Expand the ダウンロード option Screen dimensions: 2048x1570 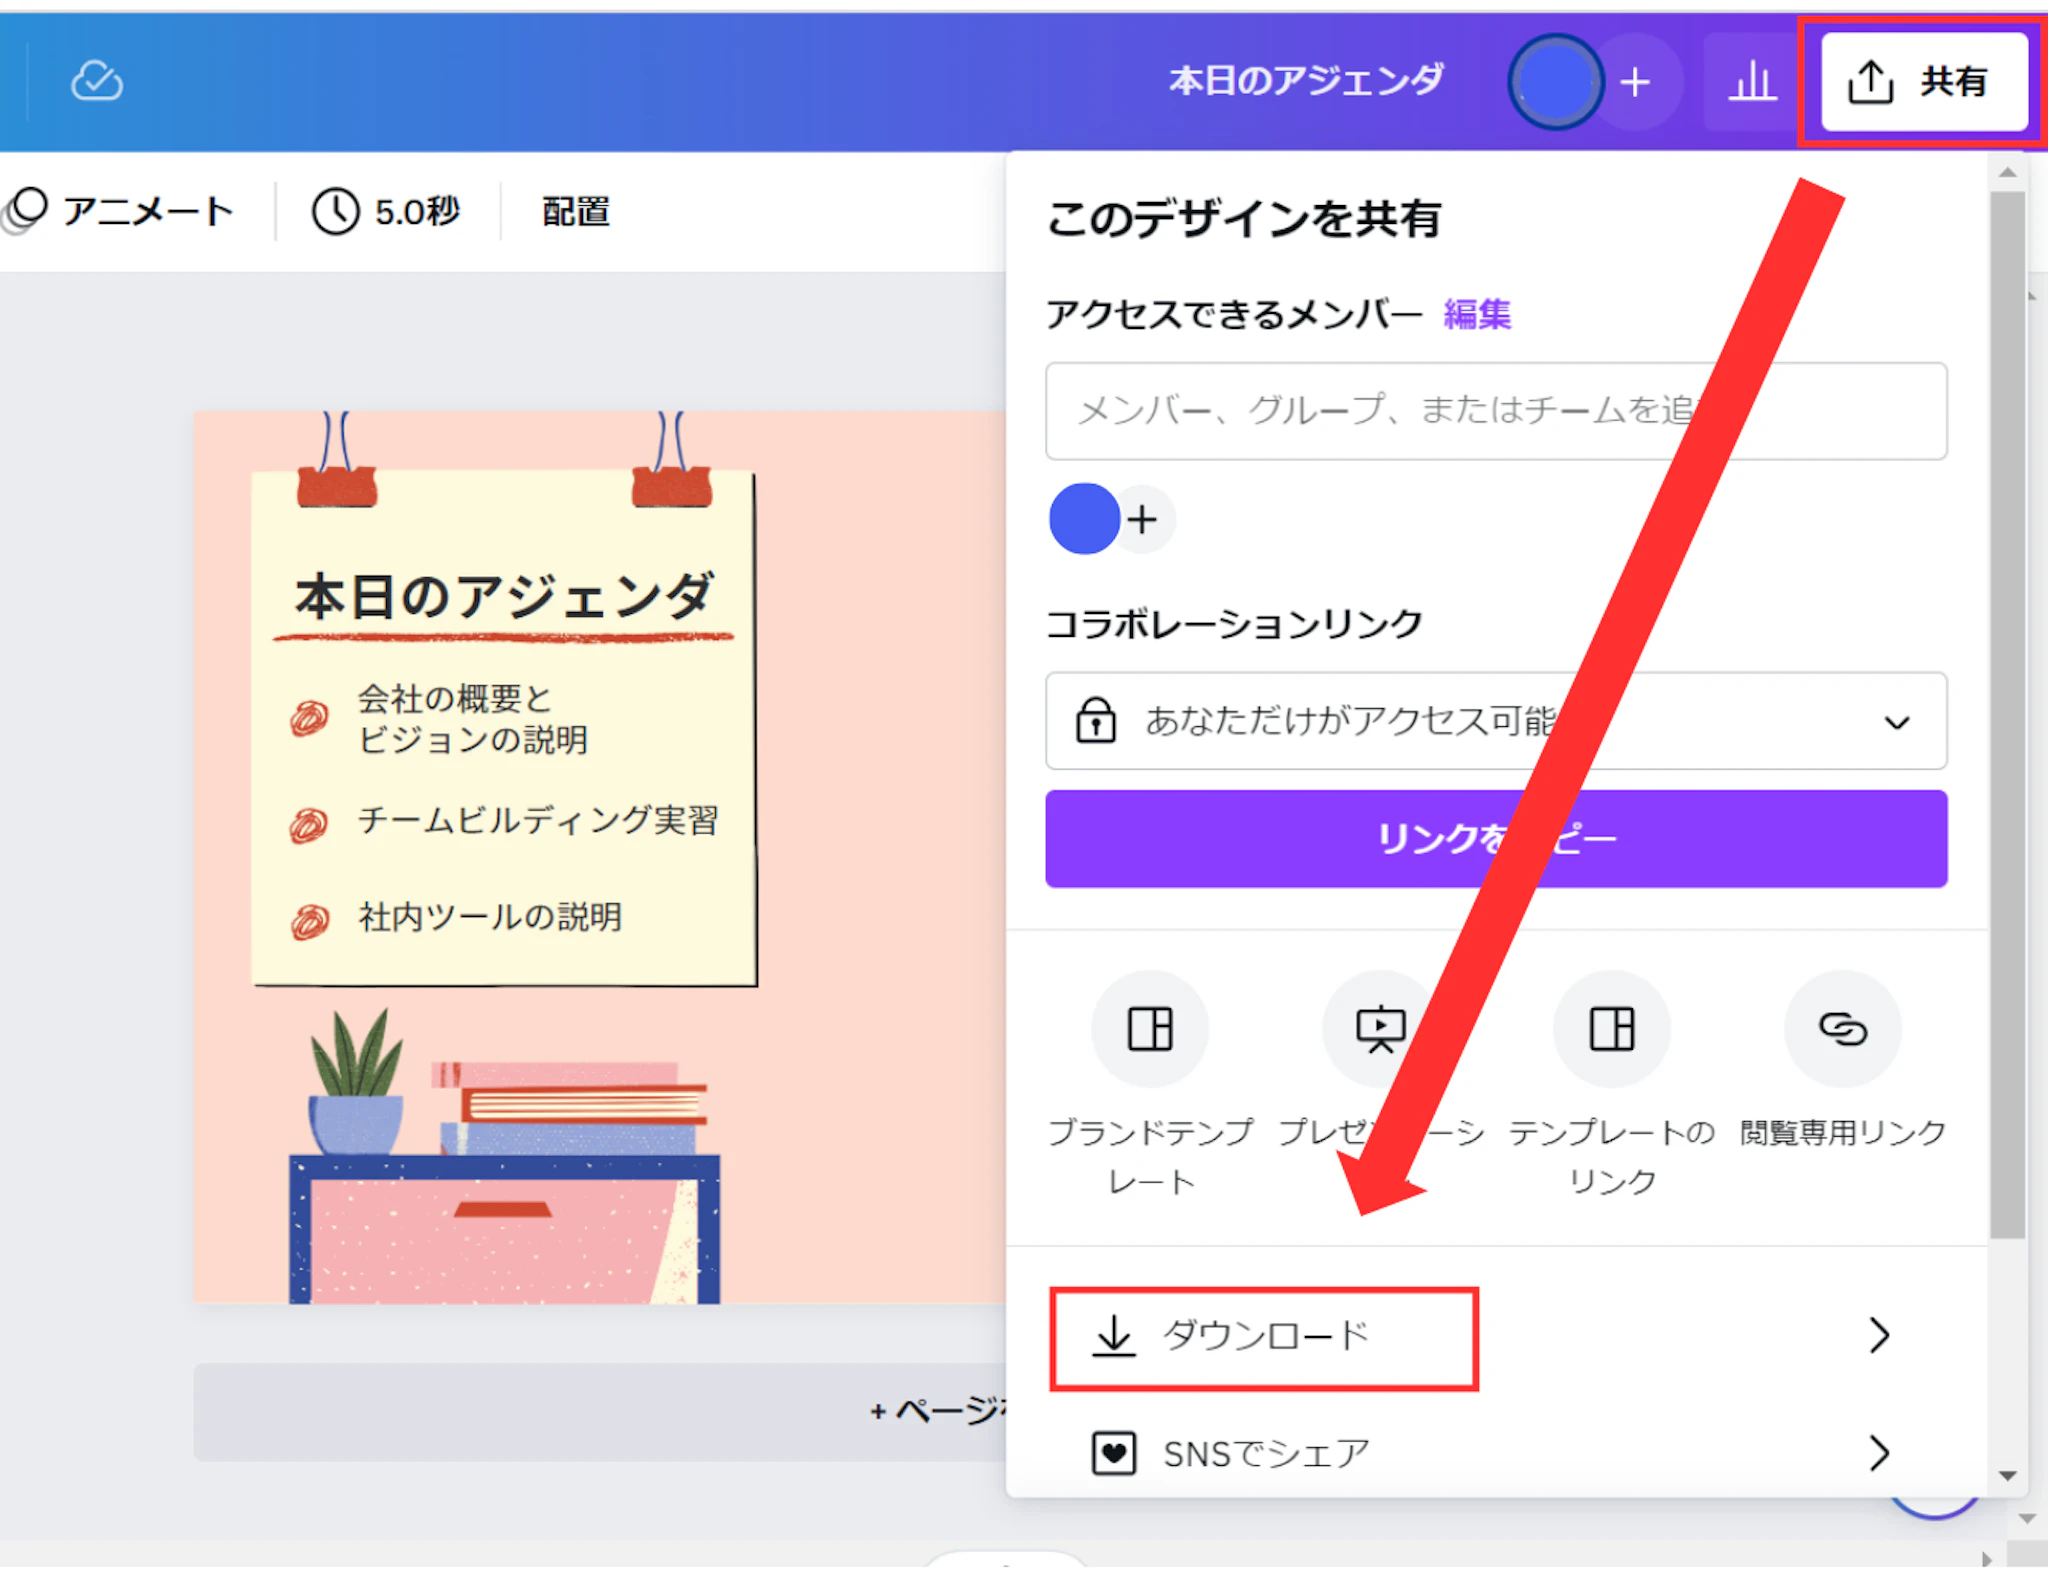click(x=1264, y=1337)
